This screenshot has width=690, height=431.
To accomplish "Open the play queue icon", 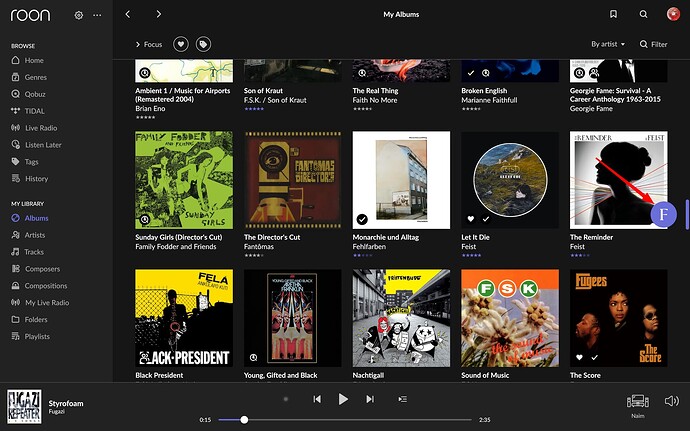I will click(402, 399).
